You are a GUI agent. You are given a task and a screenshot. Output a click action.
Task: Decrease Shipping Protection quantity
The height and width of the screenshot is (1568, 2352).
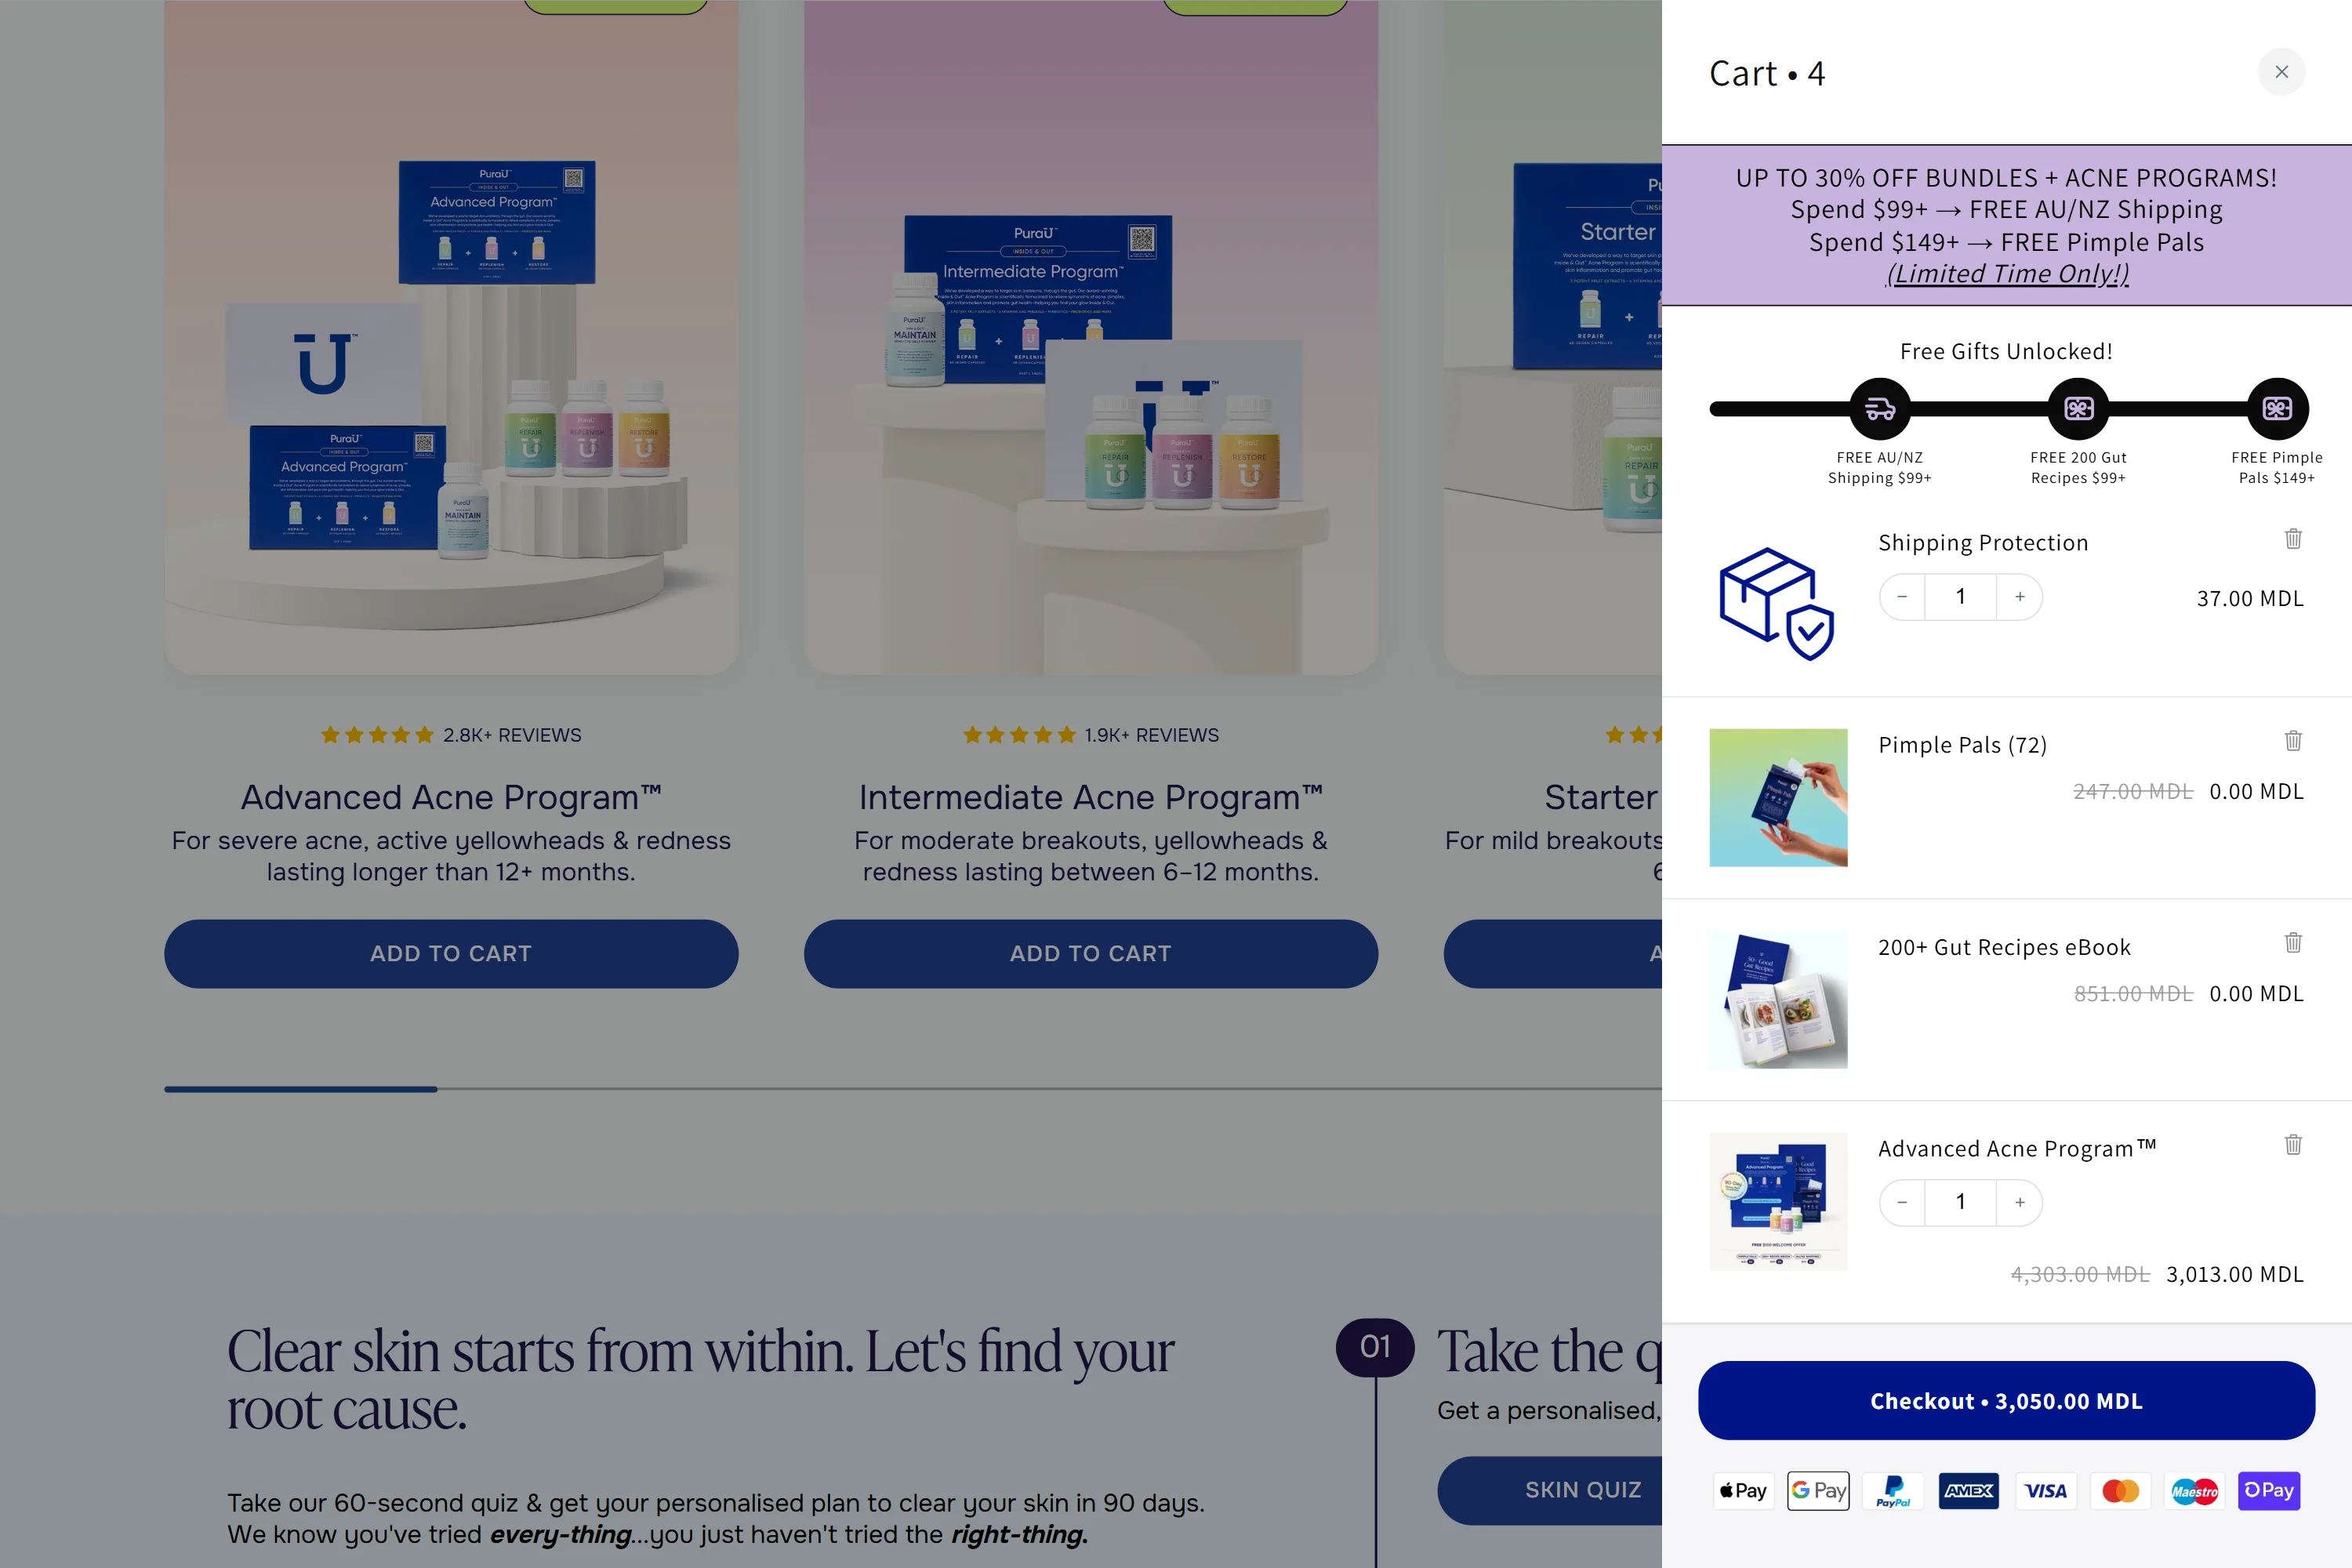pos(1902,597)
